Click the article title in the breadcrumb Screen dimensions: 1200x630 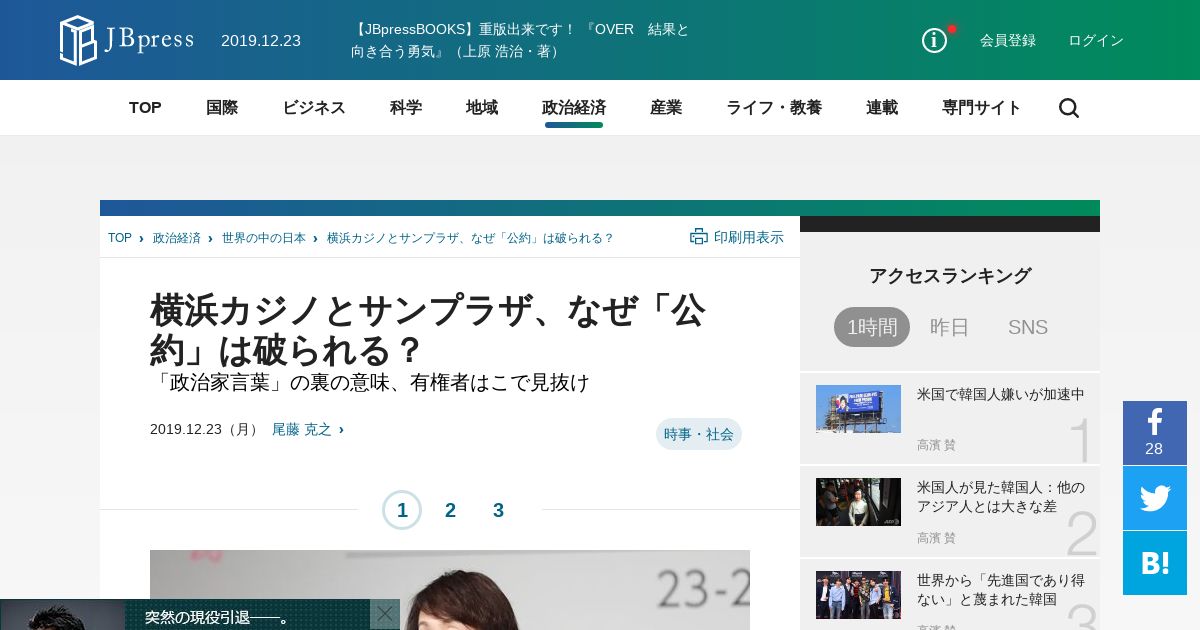pos(471,238)
